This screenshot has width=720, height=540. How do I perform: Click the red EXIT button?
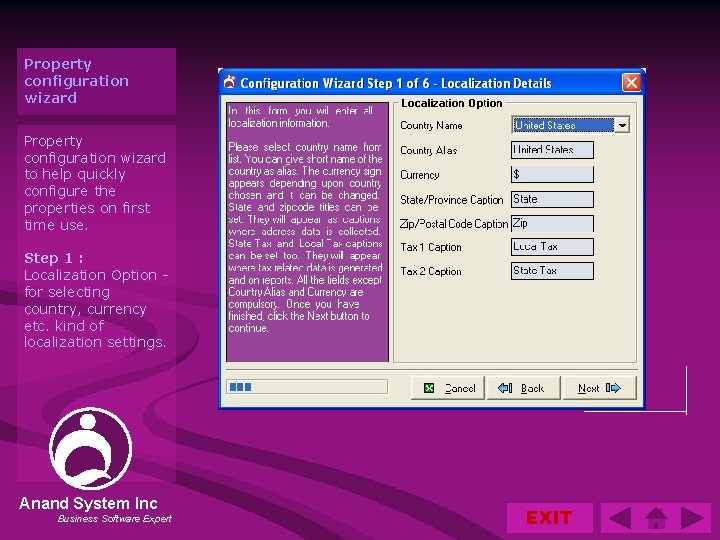point(549,518)
